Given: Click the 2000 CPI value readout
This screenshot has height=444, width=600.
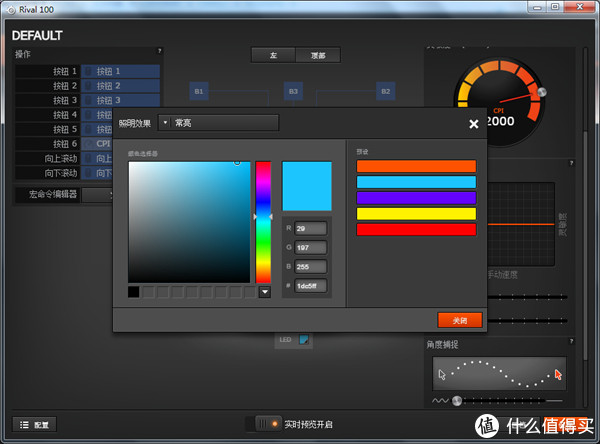Looking at the screenshot, I should (501, 121).
